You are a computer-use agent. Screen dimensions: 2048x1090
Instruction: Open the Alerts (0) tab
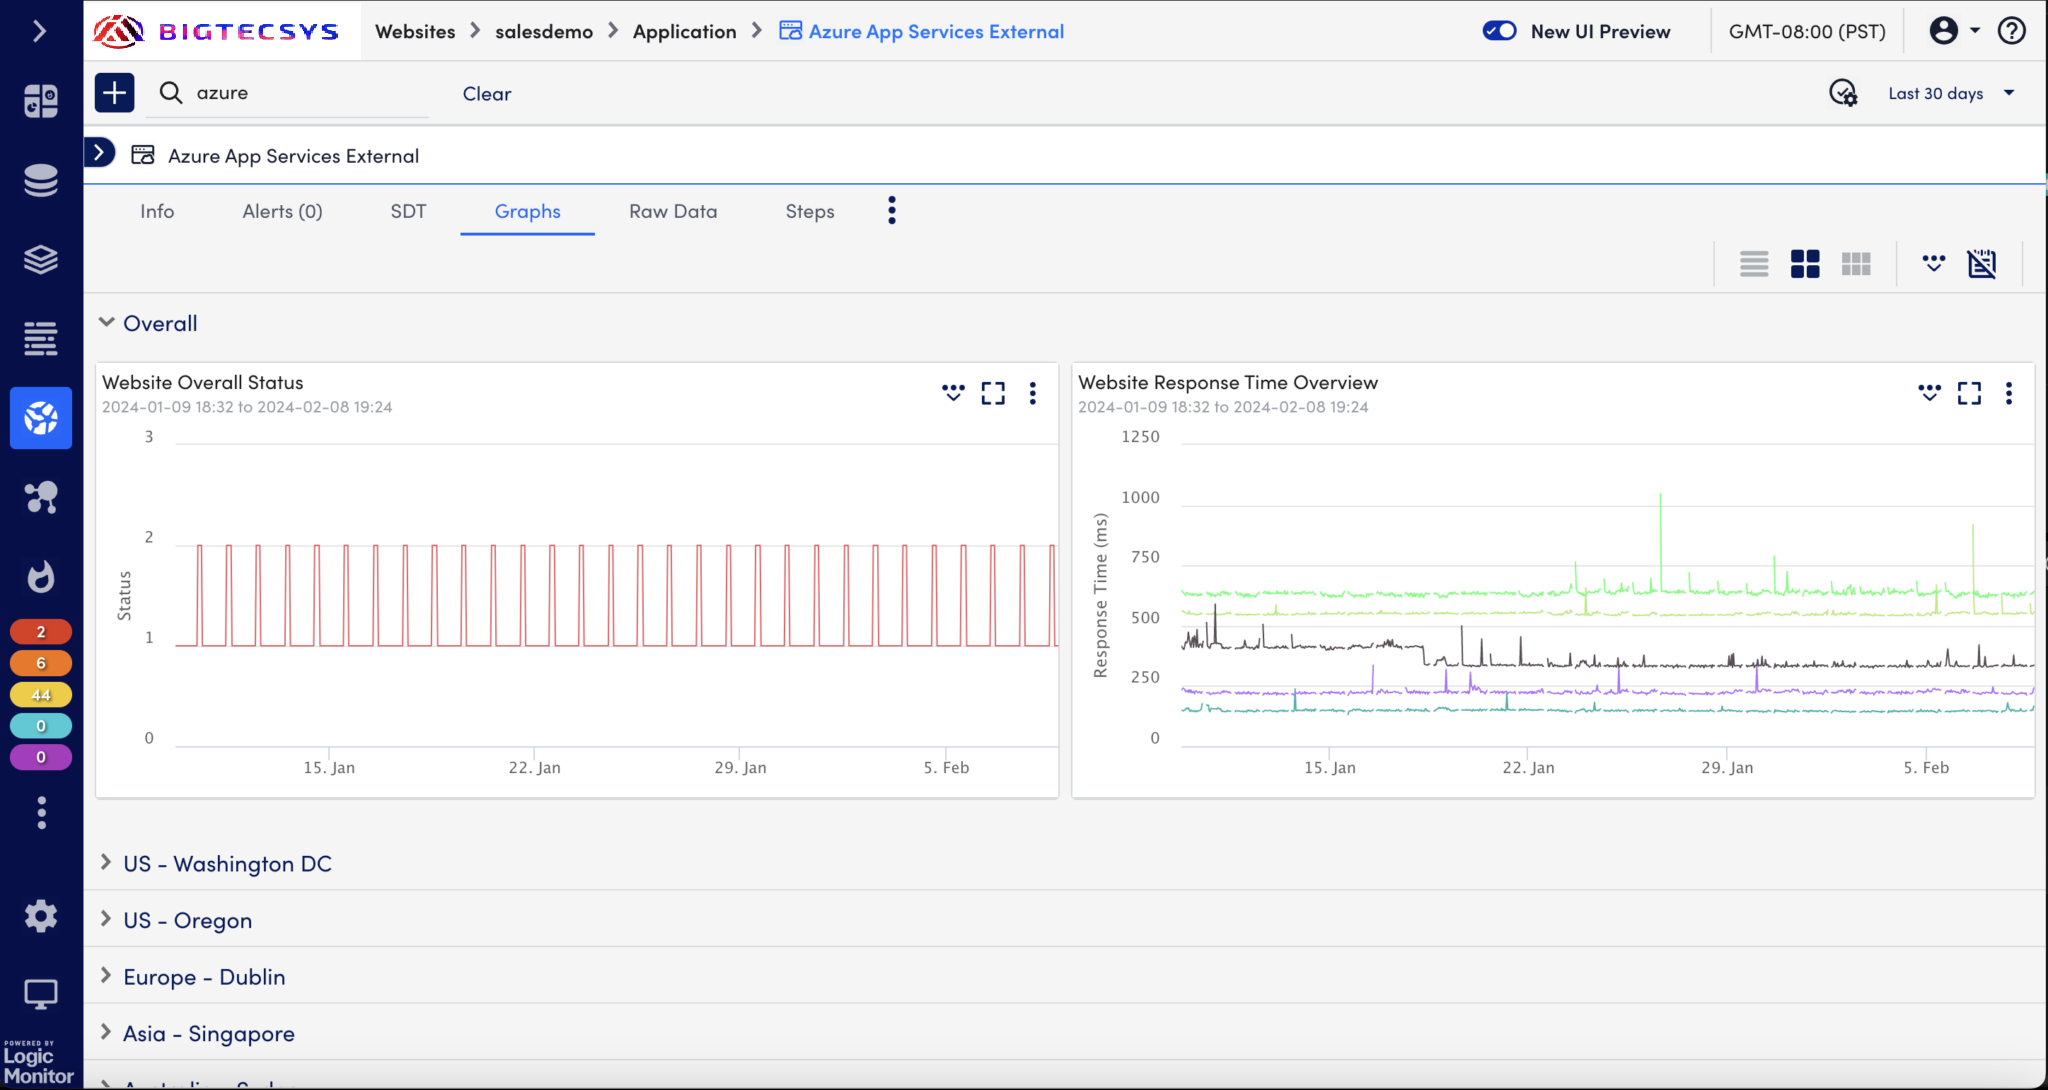coord(282,211)
